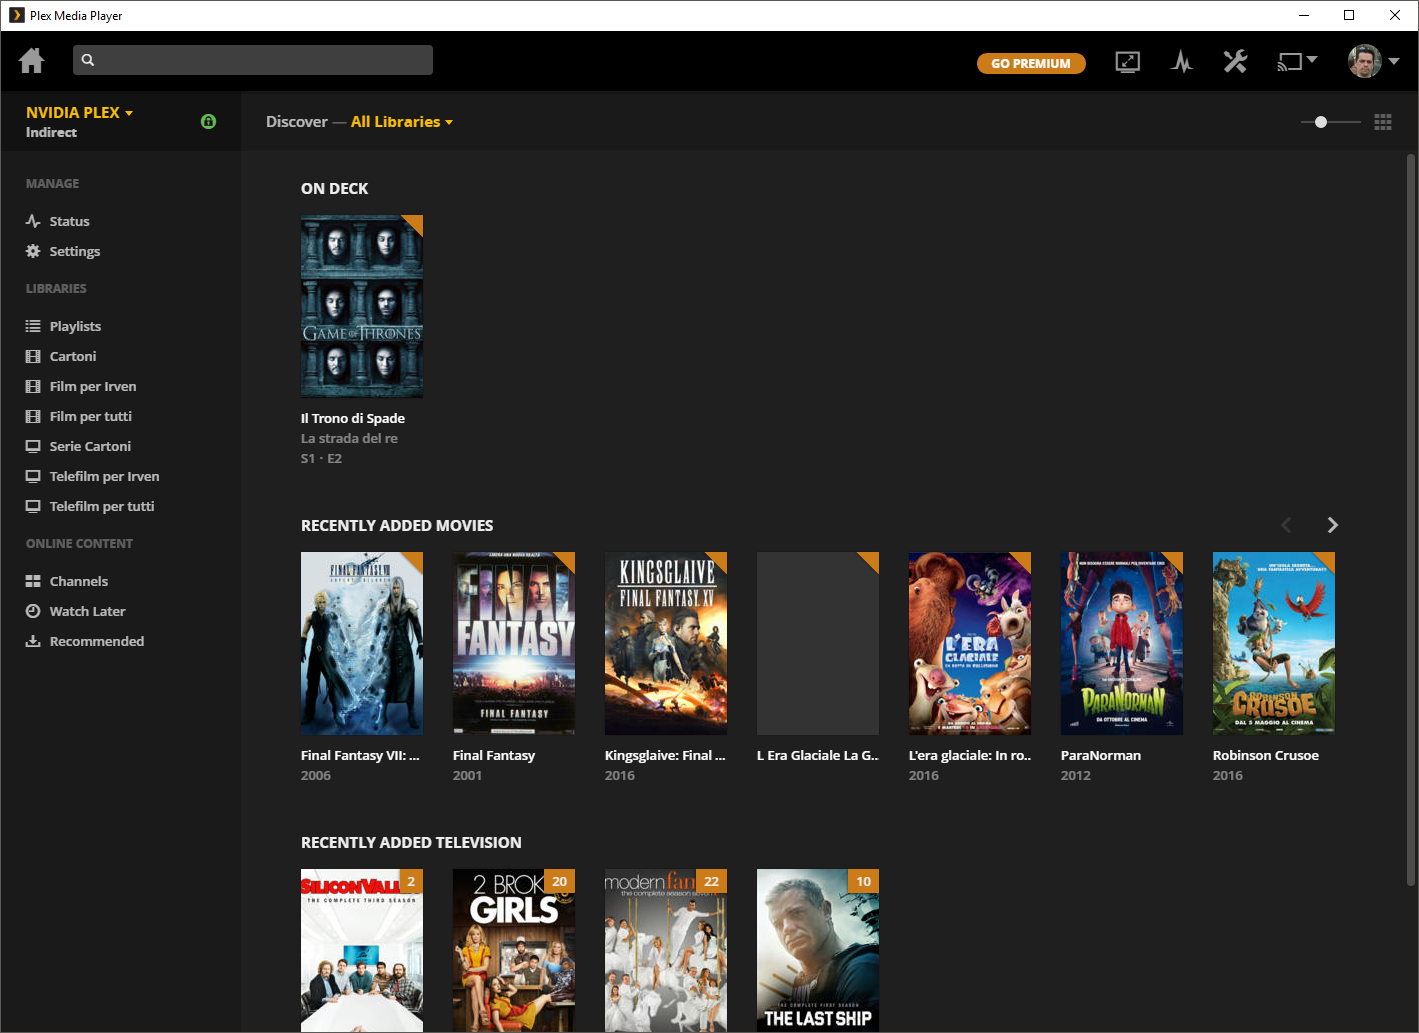Click the Kingsglaive: Final ... title text

pyautogui.click(x=665, y=755)
